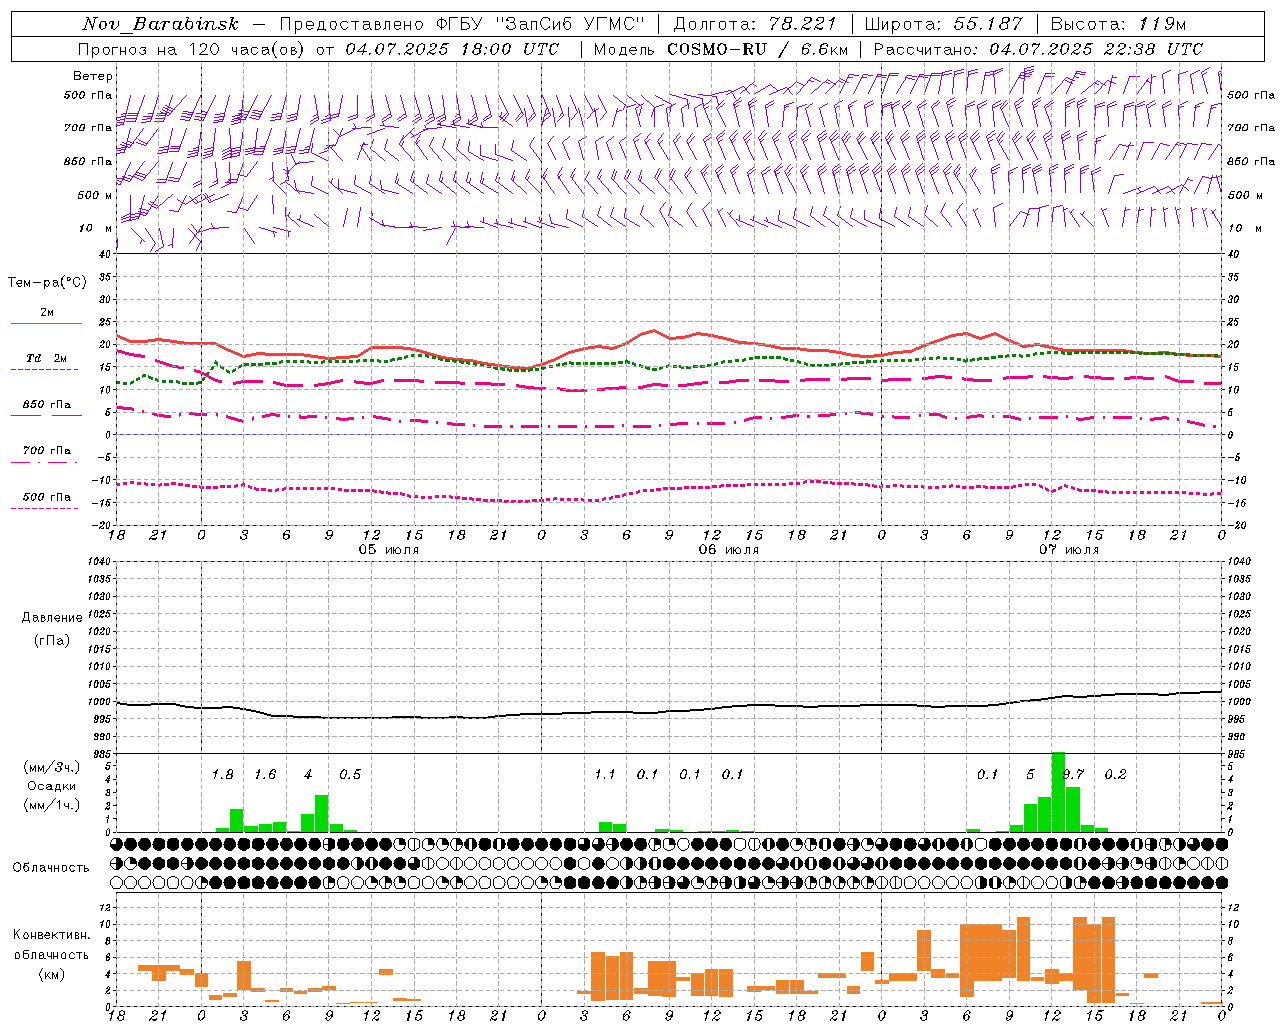Viewport: 1280px width, 1024px height.
Task: Click the date label 06 июля
Action: 729,550
